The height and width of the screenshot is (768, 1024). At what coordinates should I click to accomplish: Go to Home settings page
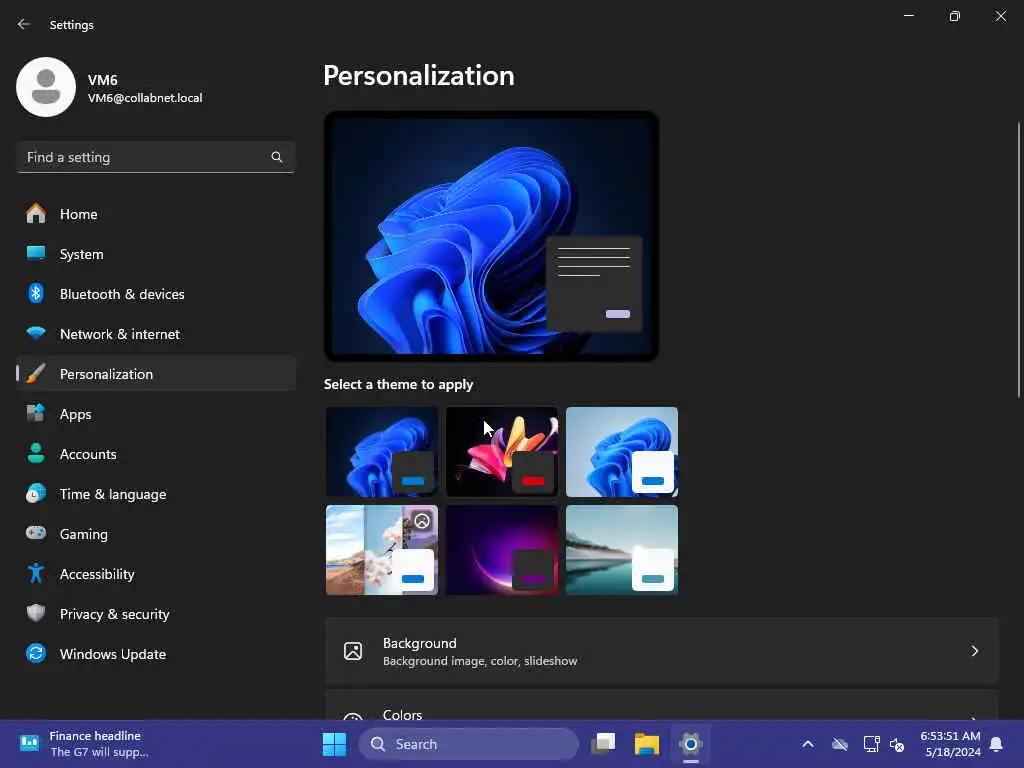(x=156, y=214)
